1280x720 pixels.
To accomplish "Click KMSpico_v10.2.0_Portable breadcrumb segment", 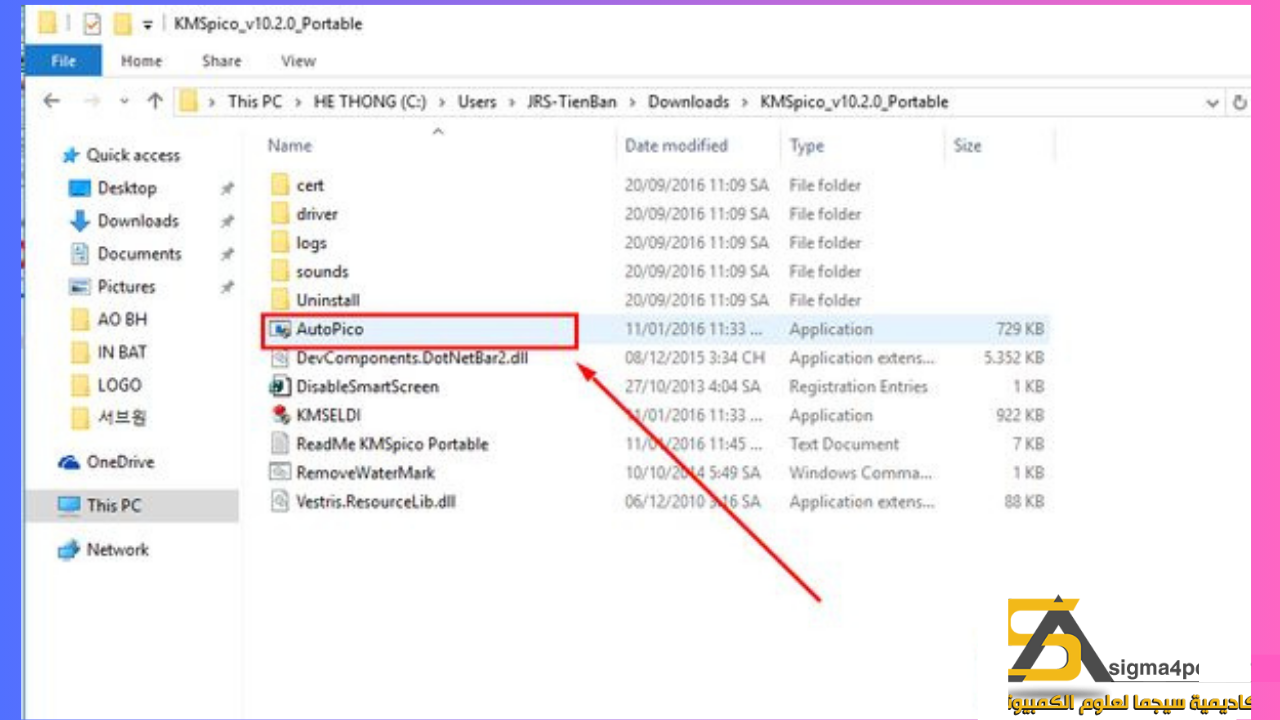I will pyautogui.click(x=854, y=102).
